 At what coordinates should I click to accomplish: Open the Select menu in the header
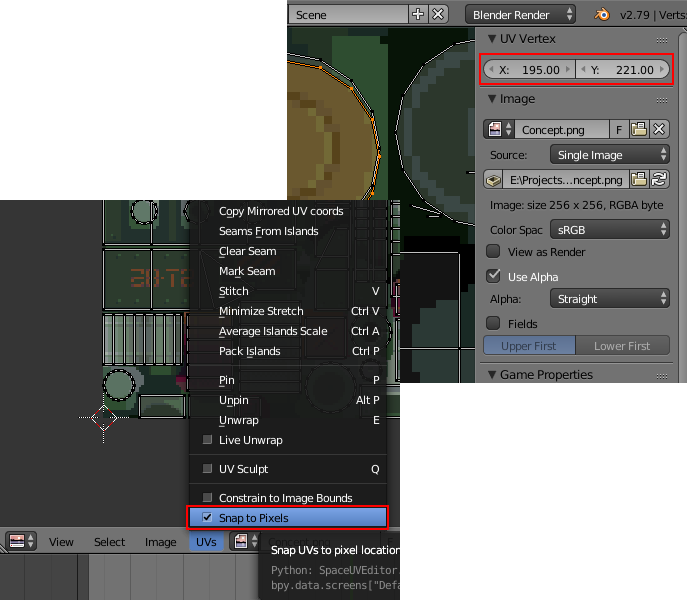[x=110, y=542]
